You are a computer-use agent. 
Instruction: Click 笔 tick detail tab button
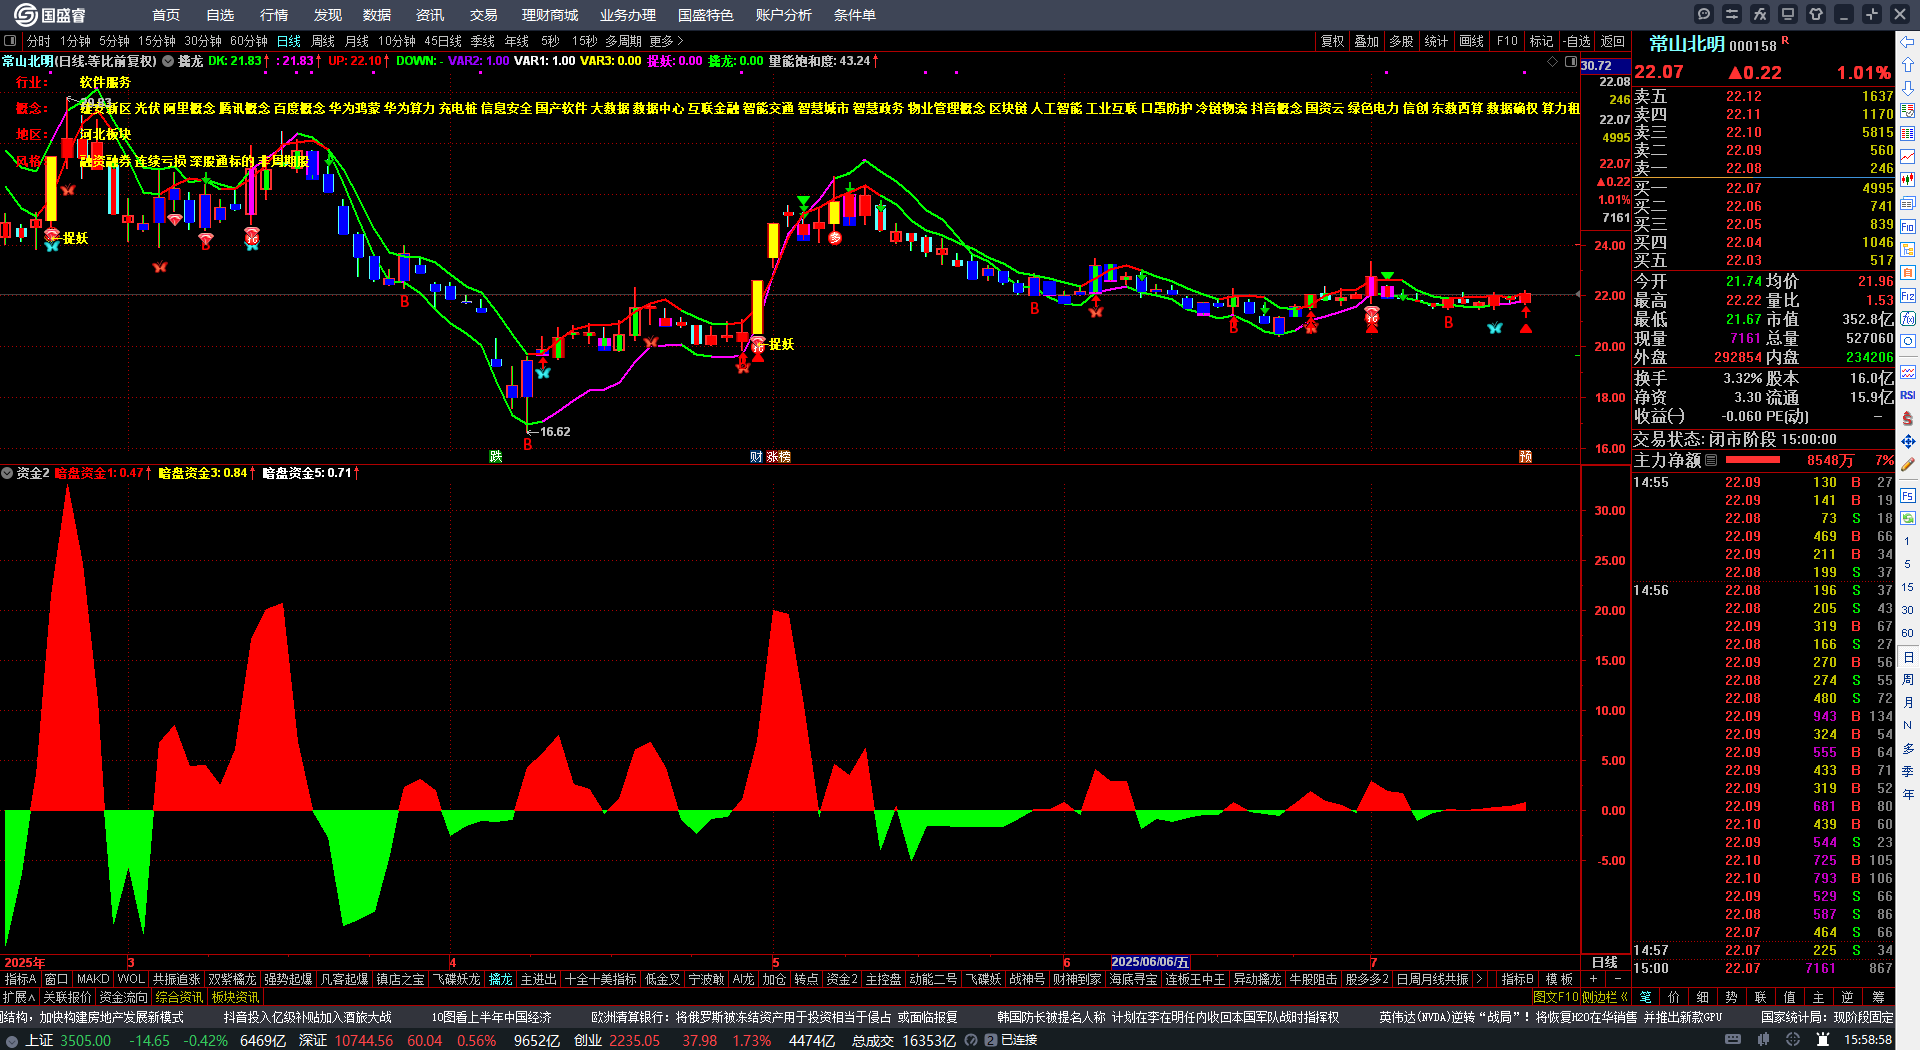tap(1645, 997)
